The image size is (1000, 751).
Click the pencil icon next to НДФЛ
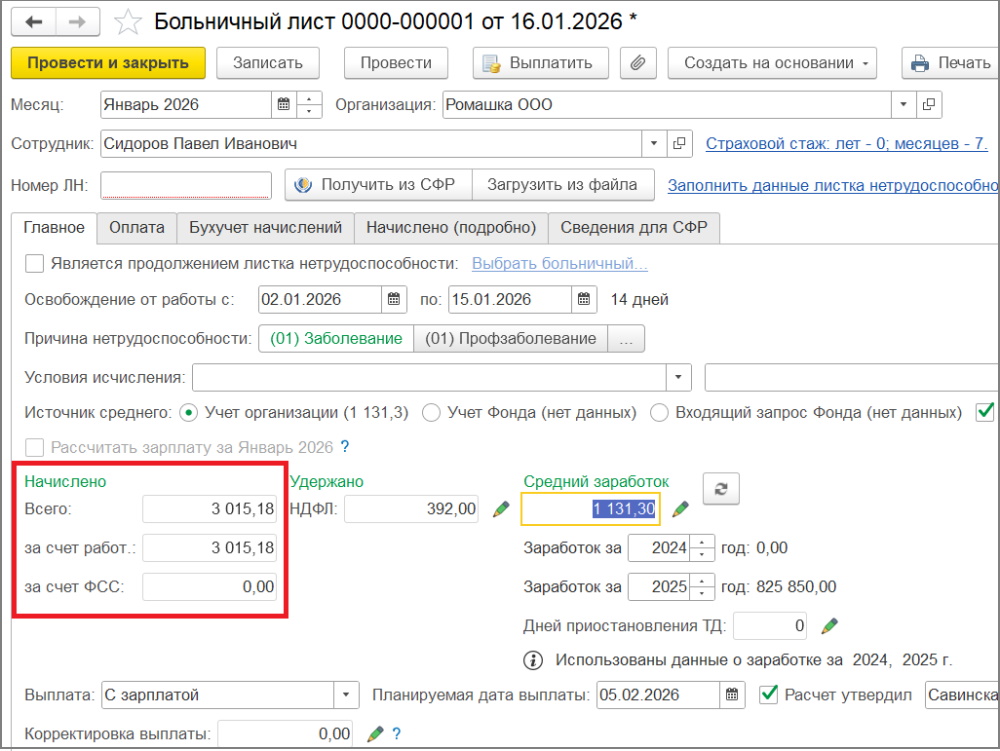tap(501, 509)
